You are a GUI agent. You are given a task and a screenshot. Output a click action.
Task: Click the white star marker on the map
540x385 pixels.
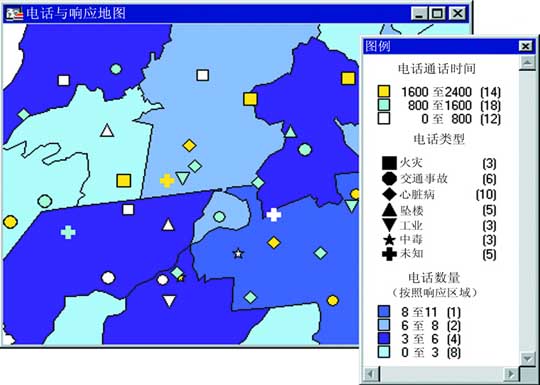(x=238, y=254)
